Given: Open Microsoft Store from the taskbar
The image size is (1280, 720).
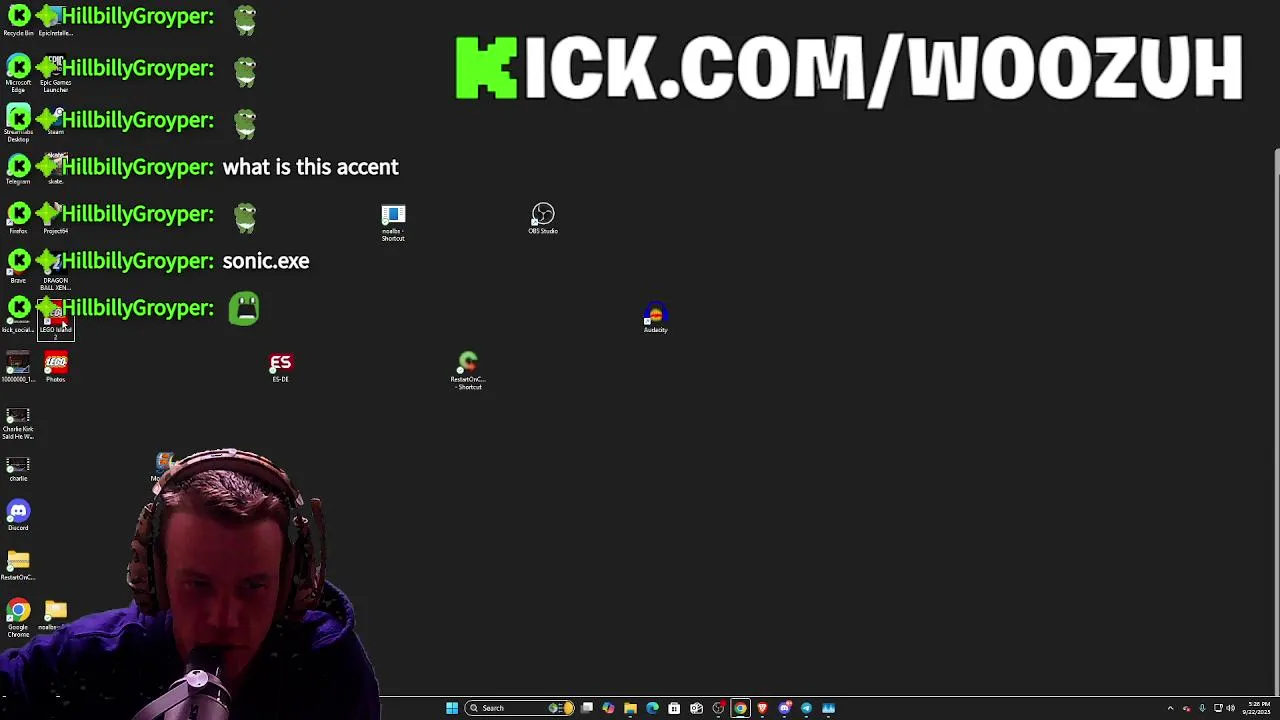Looking at the screenshot, I should 674,708.
